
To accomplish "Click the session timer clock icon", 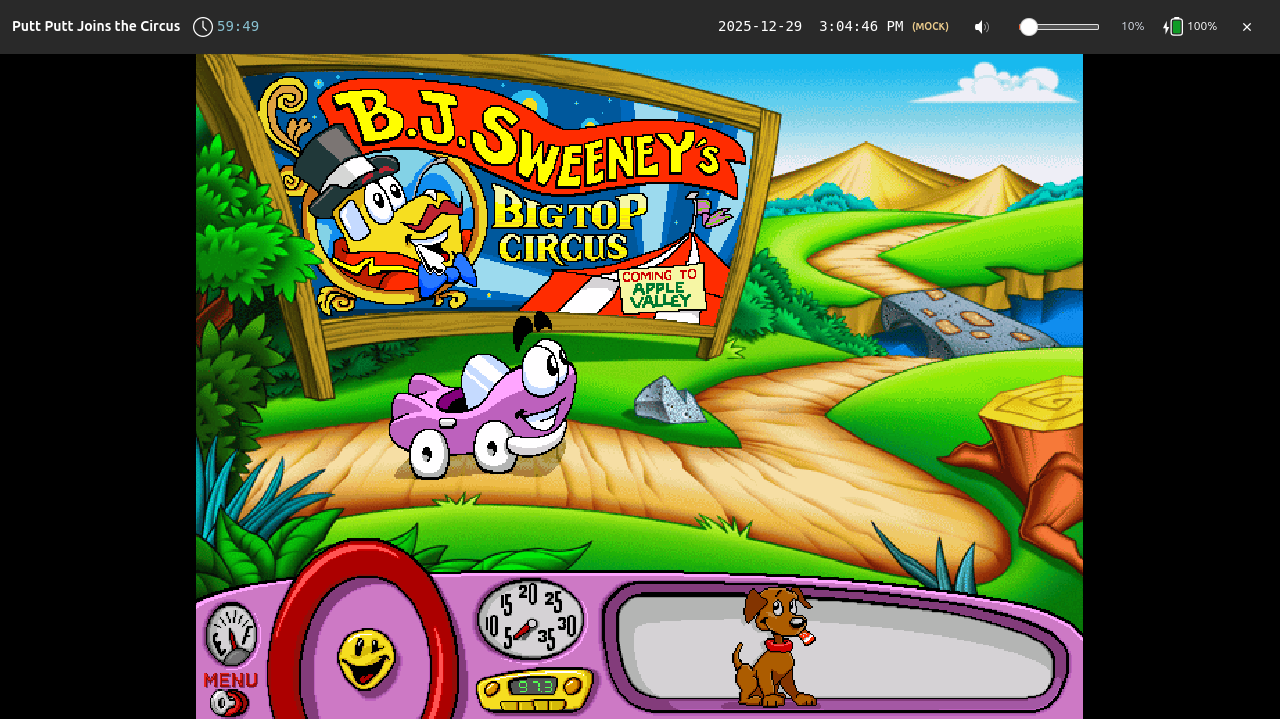I will click(x=203, y=27).
